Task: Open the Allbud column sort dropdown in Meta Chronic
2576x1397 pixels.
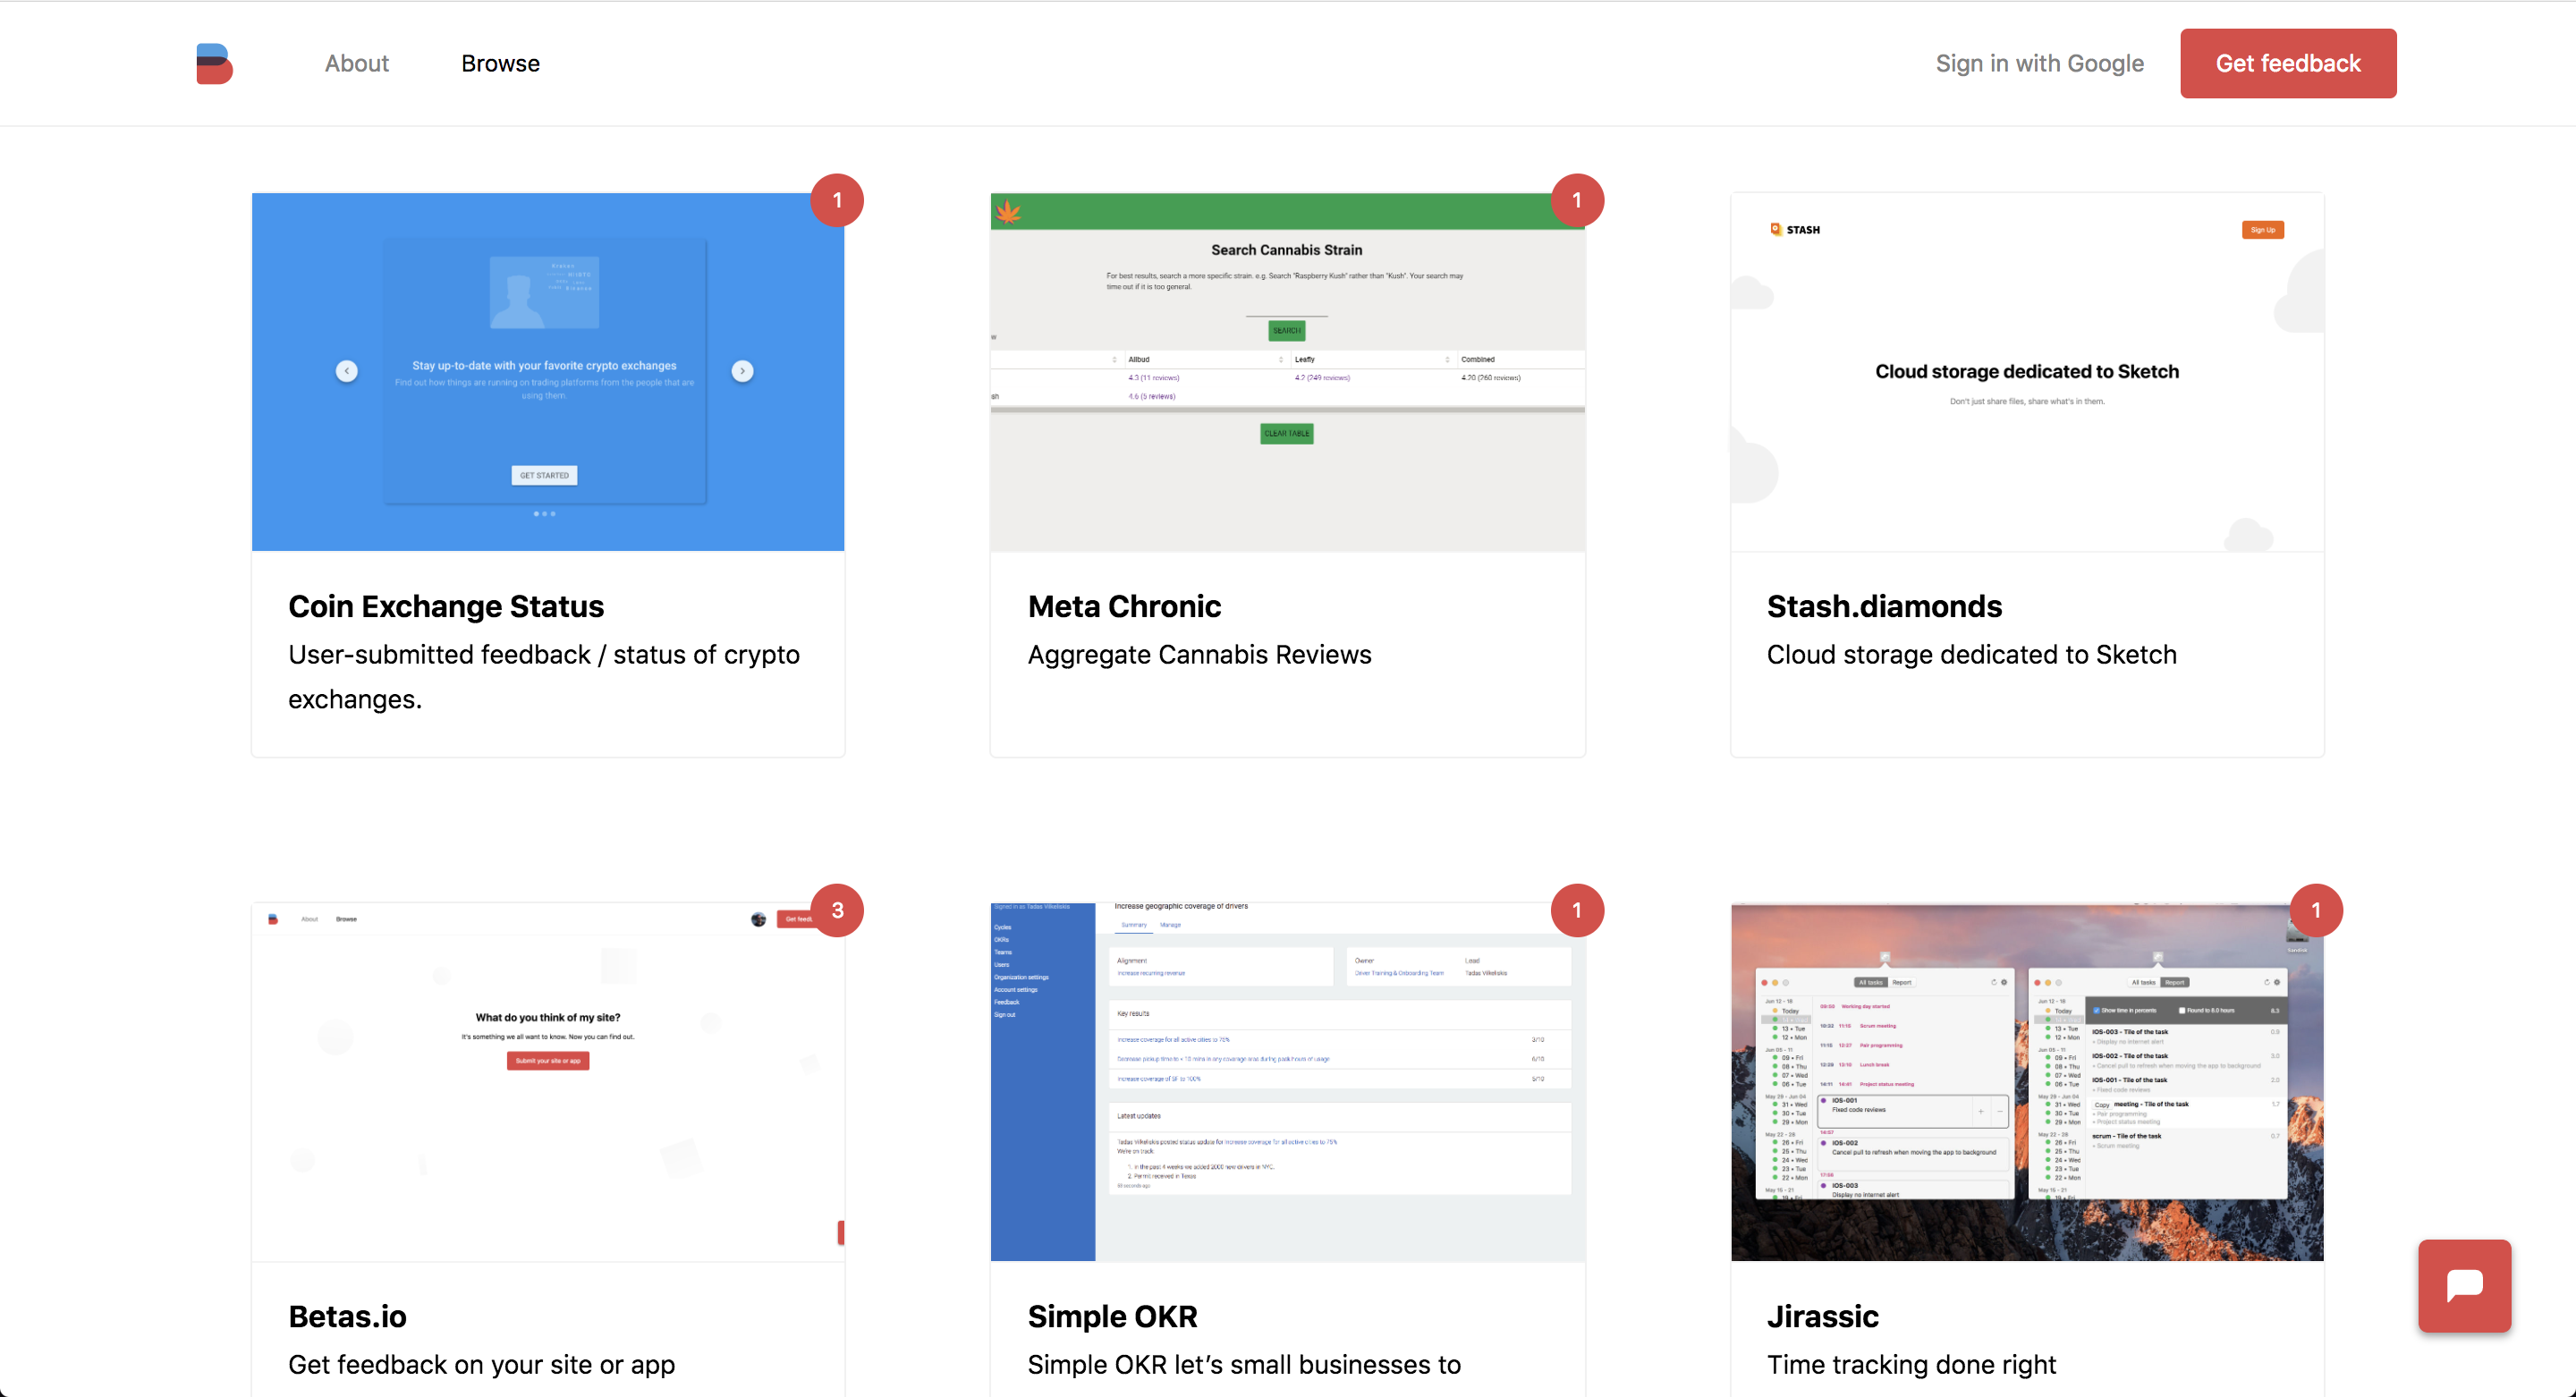Action: [1115, 360]
